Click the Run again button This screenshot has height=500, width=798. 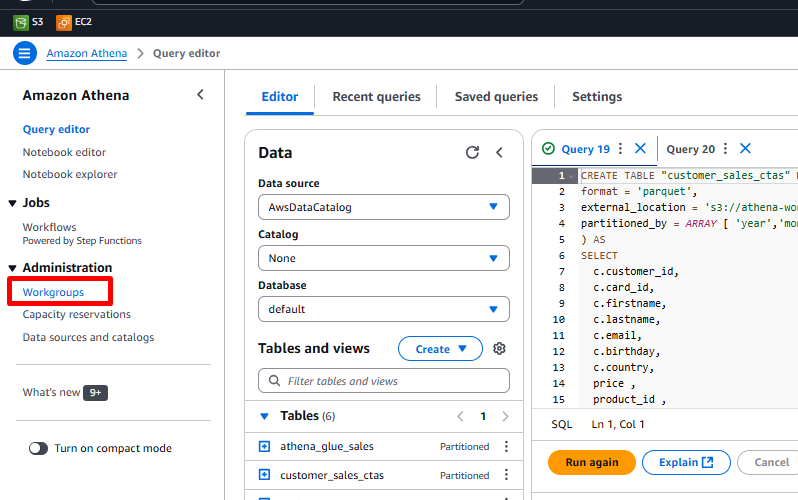coord(591,462)
